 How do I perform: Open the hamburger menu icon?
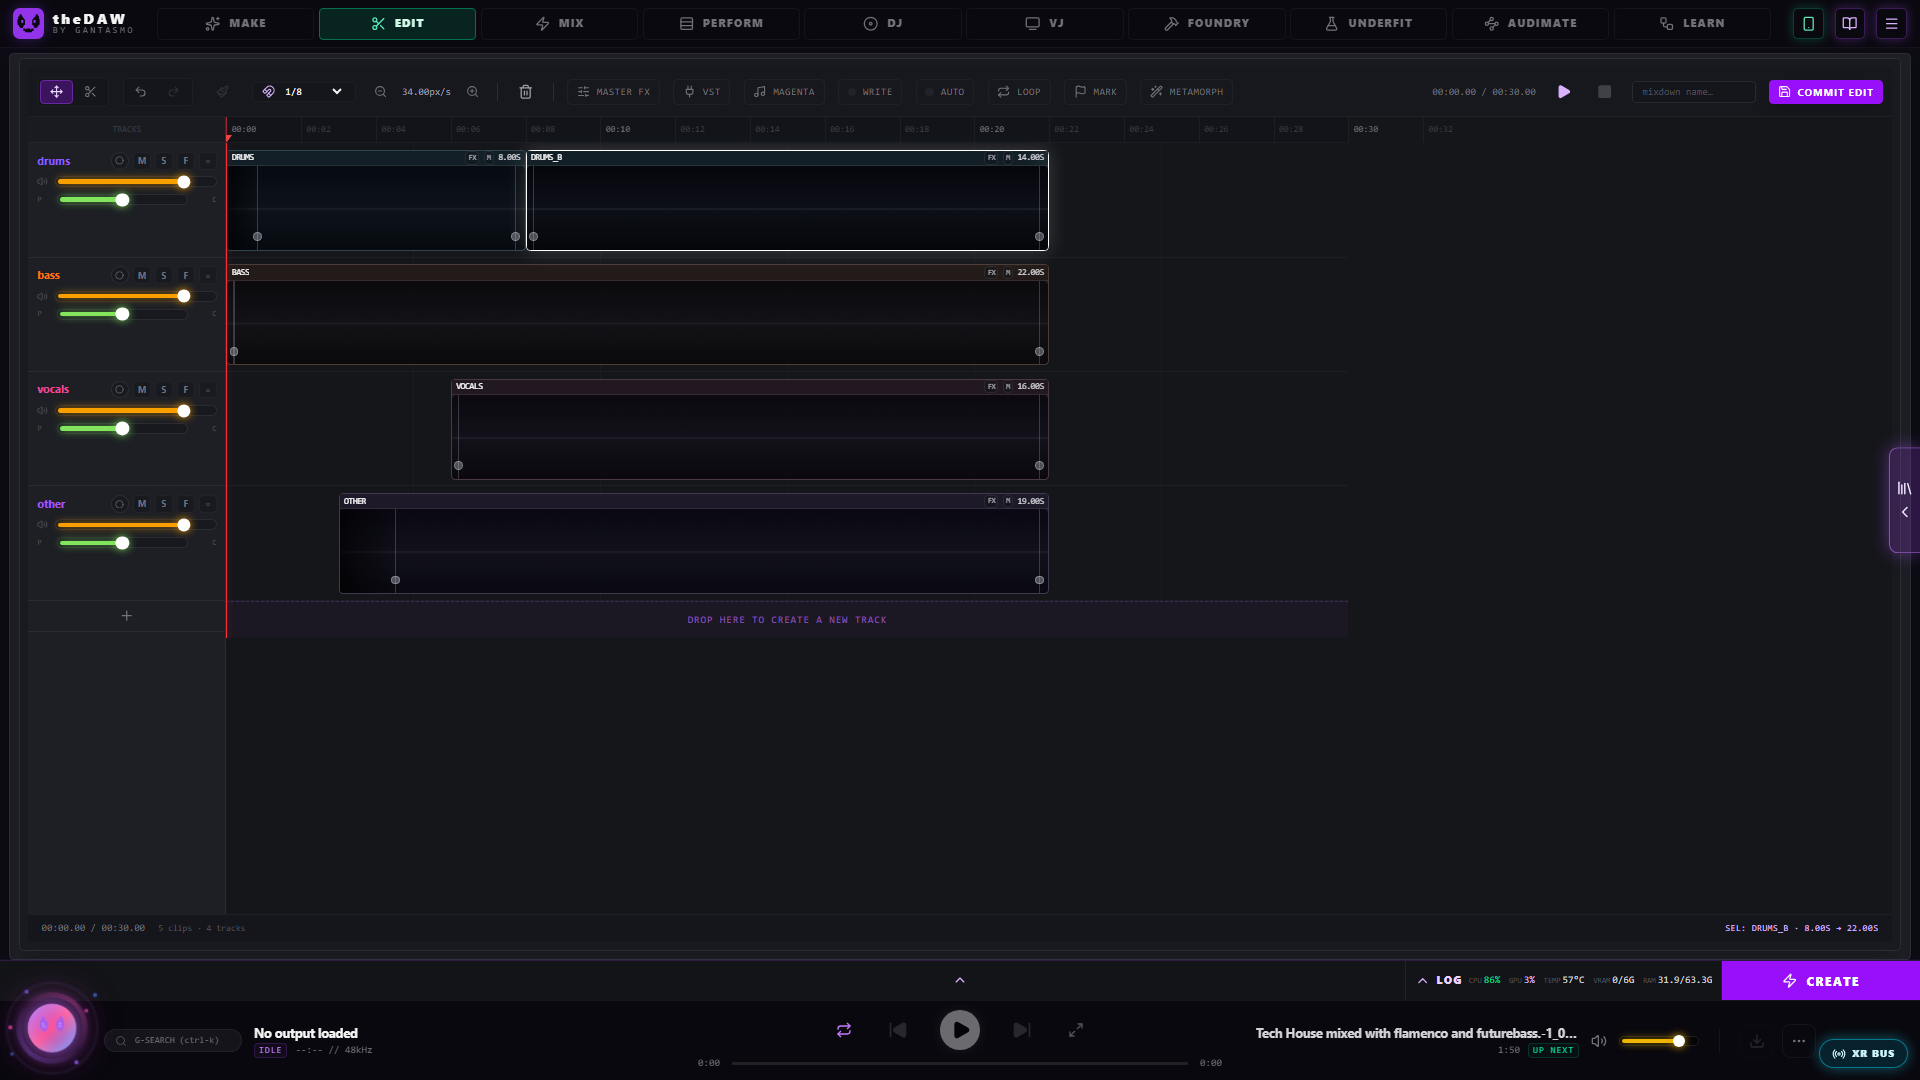tap(1891, 23)
